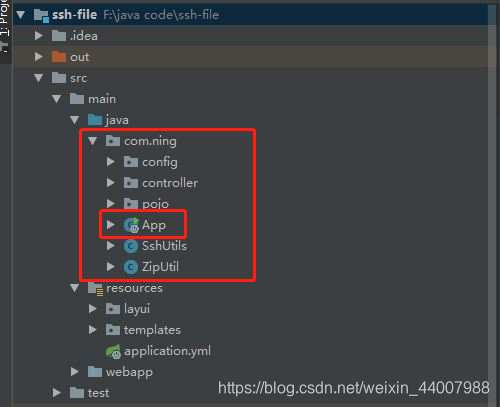Select the layui label
The width and height of the screenshot is (500, 407).
click(137, 309)
